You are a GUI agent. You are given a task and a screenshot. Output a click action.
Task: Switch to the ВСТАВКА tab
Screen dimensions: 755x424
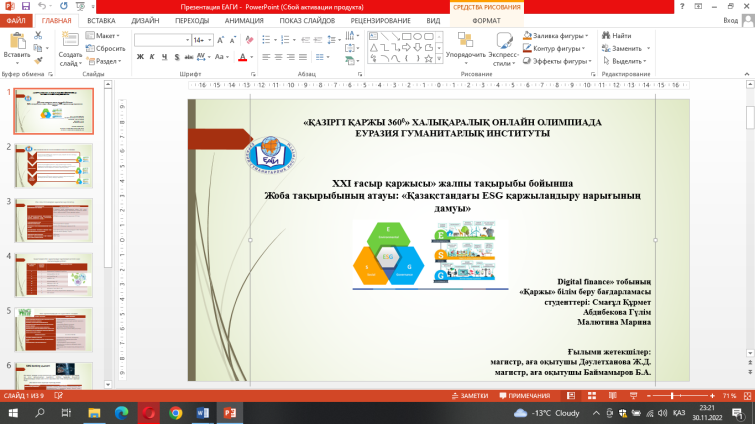click(101, 19)
